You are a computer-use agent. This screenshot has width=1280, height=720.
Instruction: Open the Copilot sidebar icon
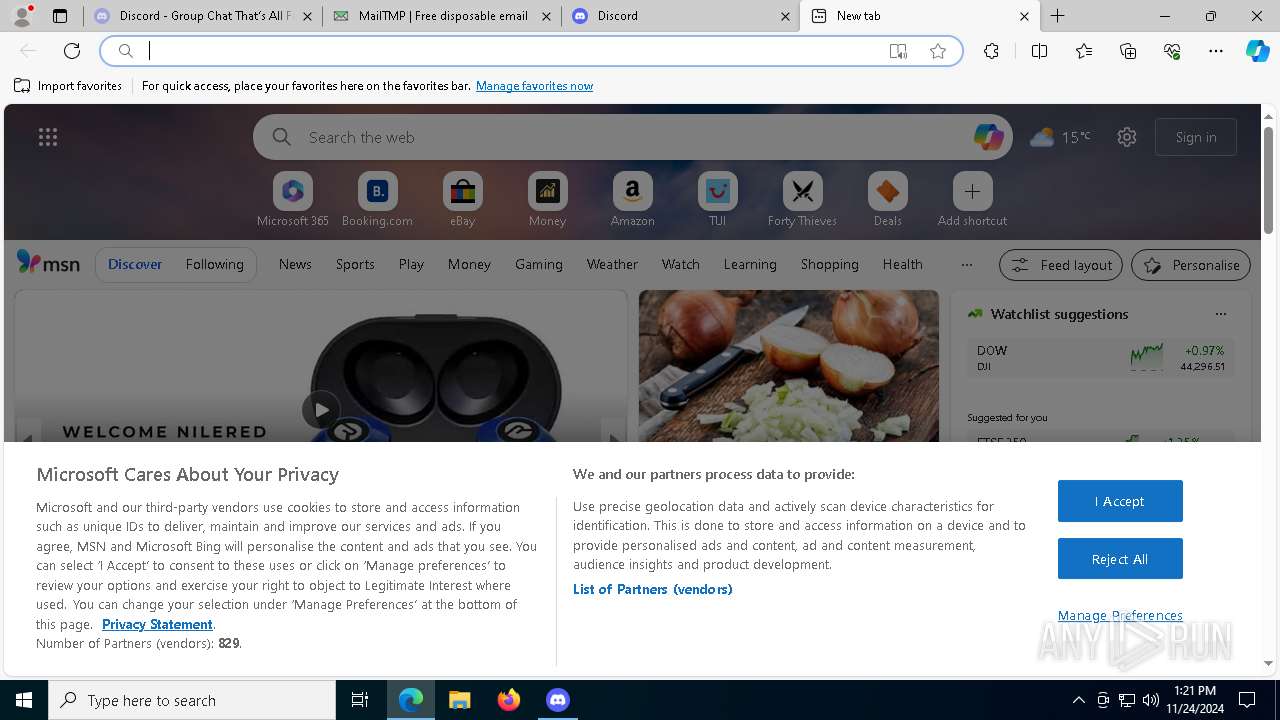pyautogui.click(x=1258, y=51)
